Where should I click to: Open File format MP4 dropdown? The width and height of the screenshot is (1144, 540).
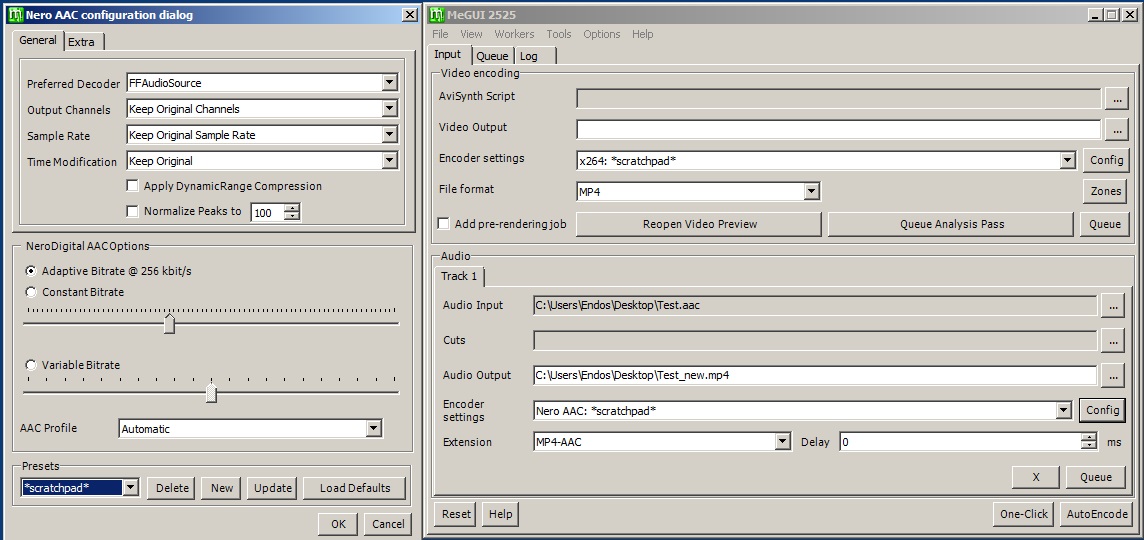(x=811, y=192)
